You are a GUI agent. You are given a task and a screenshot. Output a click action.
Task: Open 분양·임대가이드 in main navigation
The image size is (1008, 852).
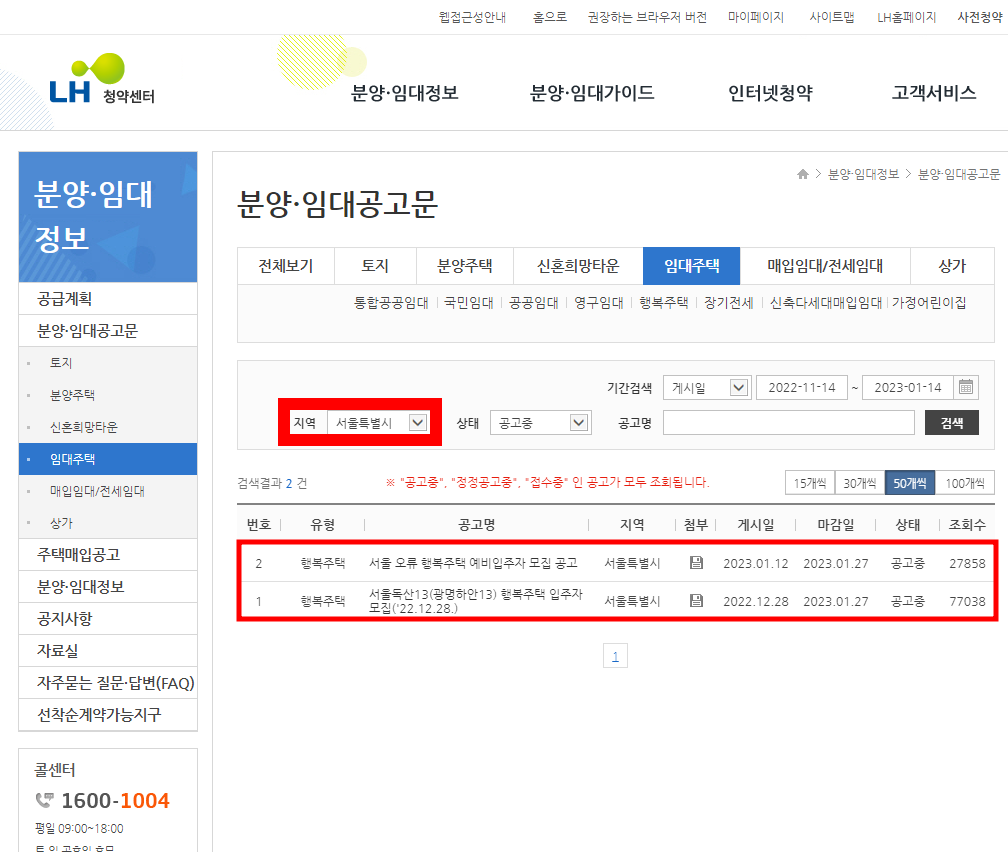591,93
